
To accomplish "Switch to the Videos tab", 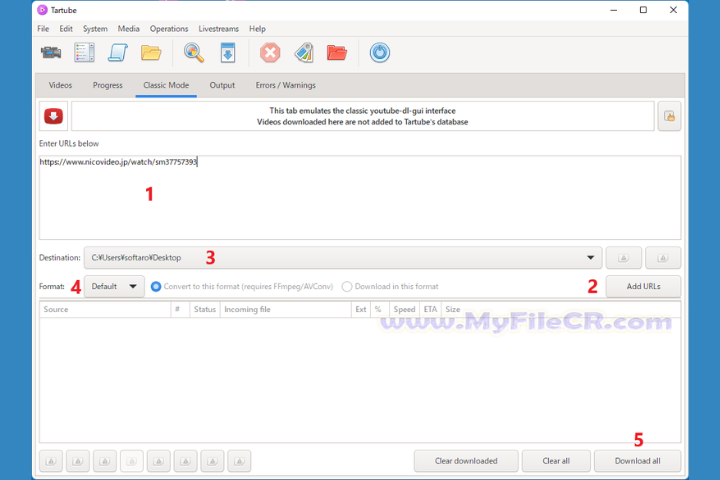I will [60, 85].
